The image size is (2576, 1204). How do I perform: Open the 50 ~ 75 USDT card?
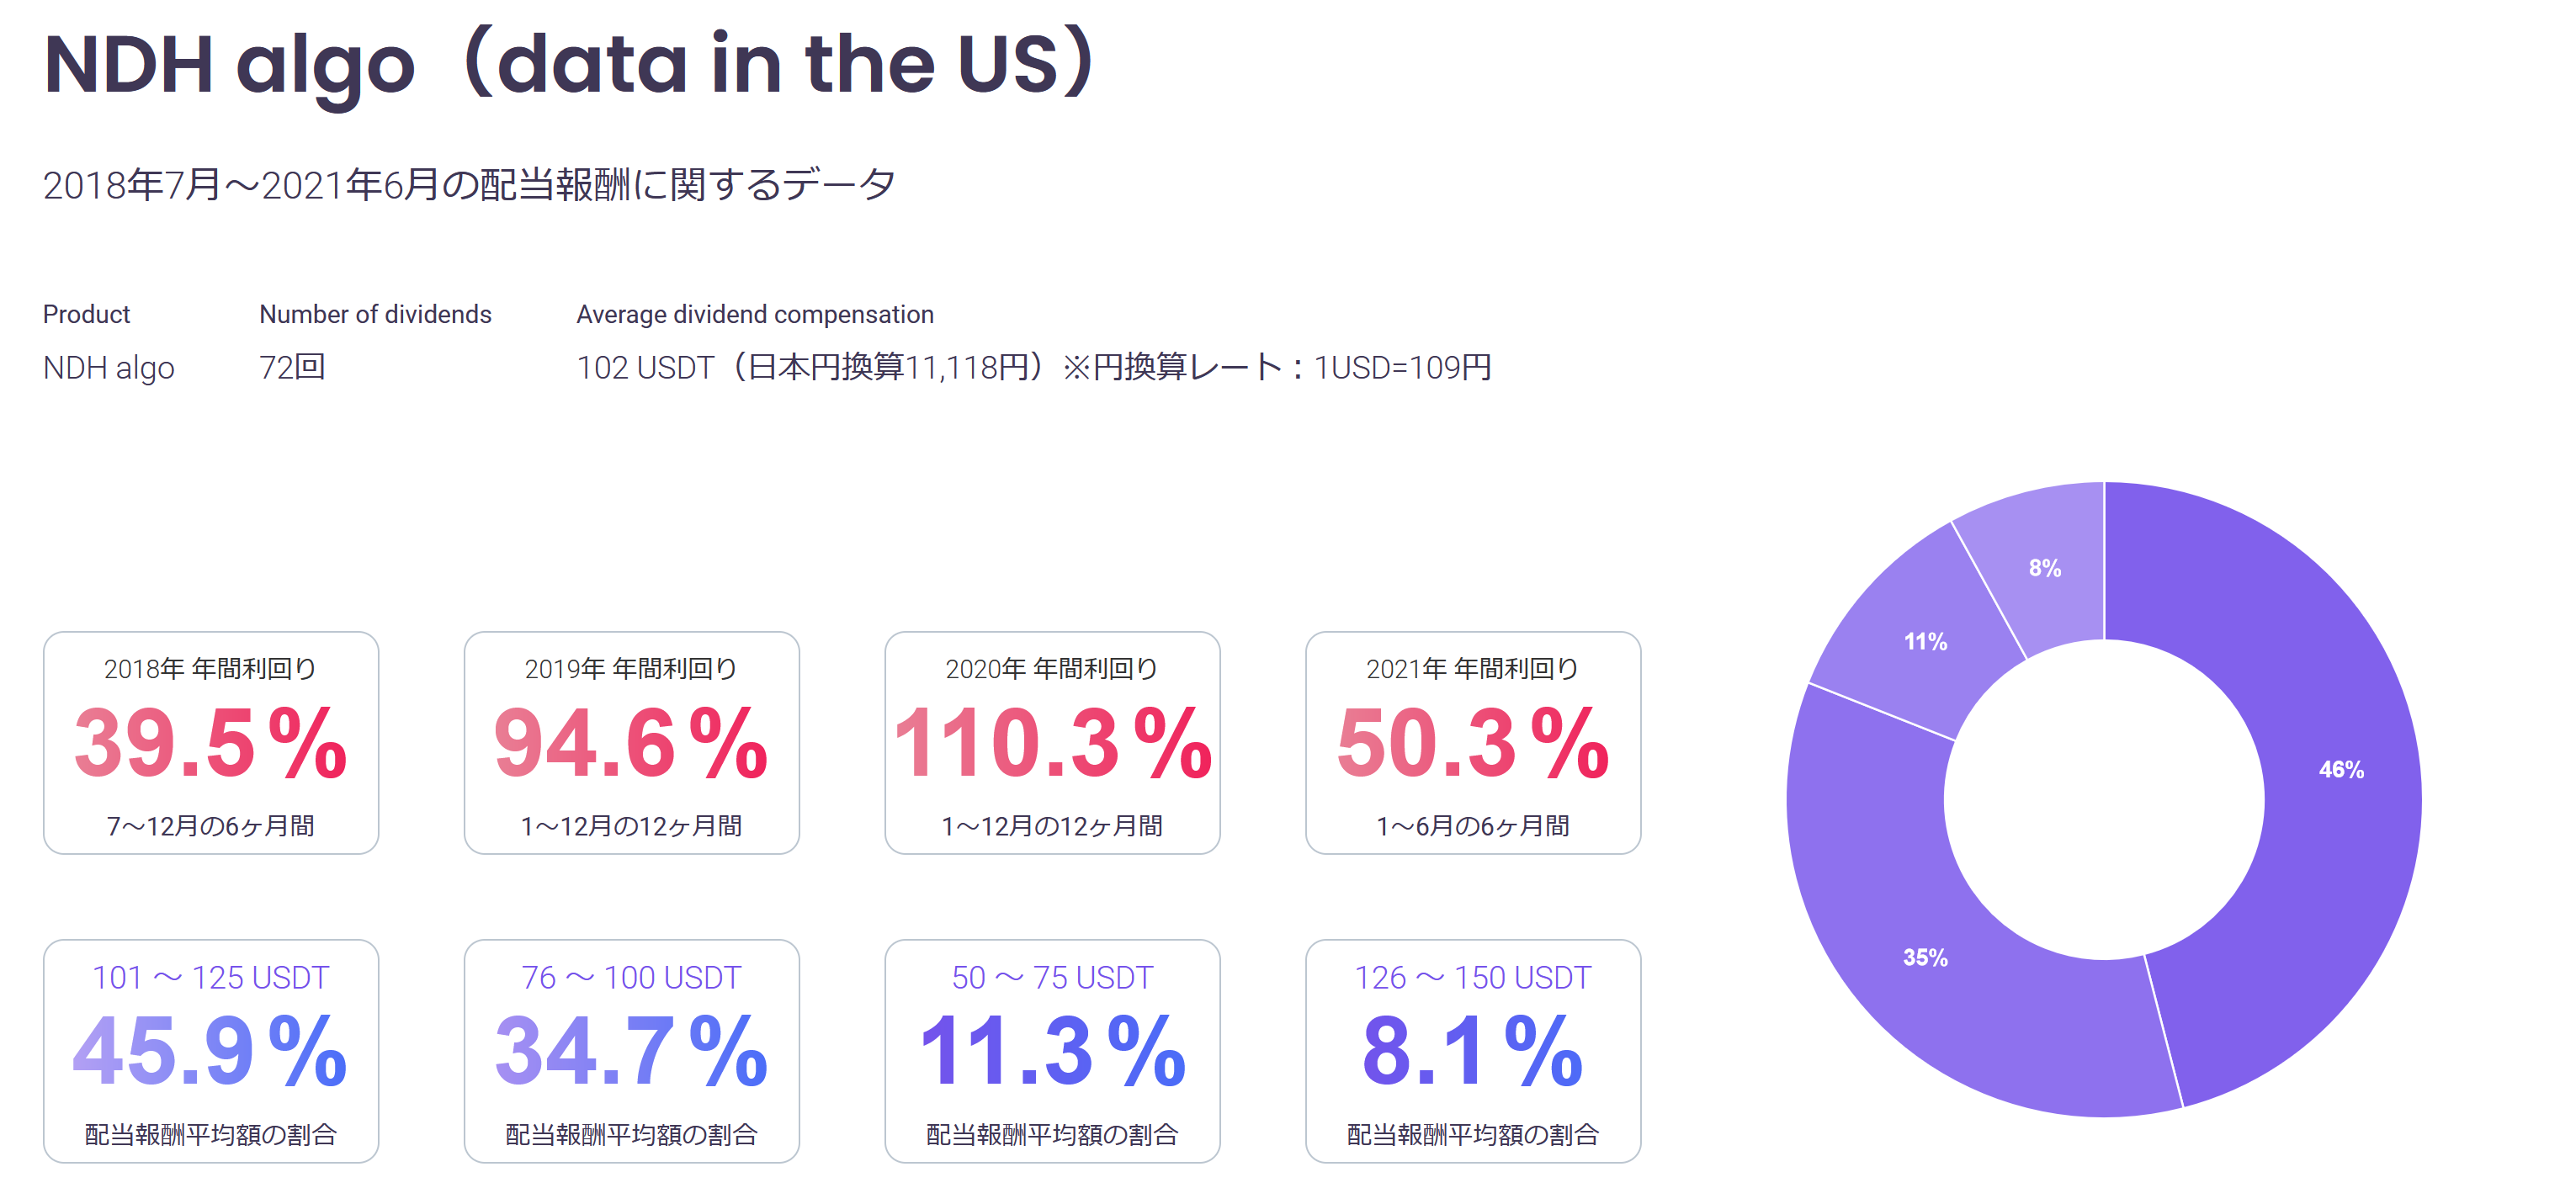point(1052,1051)
